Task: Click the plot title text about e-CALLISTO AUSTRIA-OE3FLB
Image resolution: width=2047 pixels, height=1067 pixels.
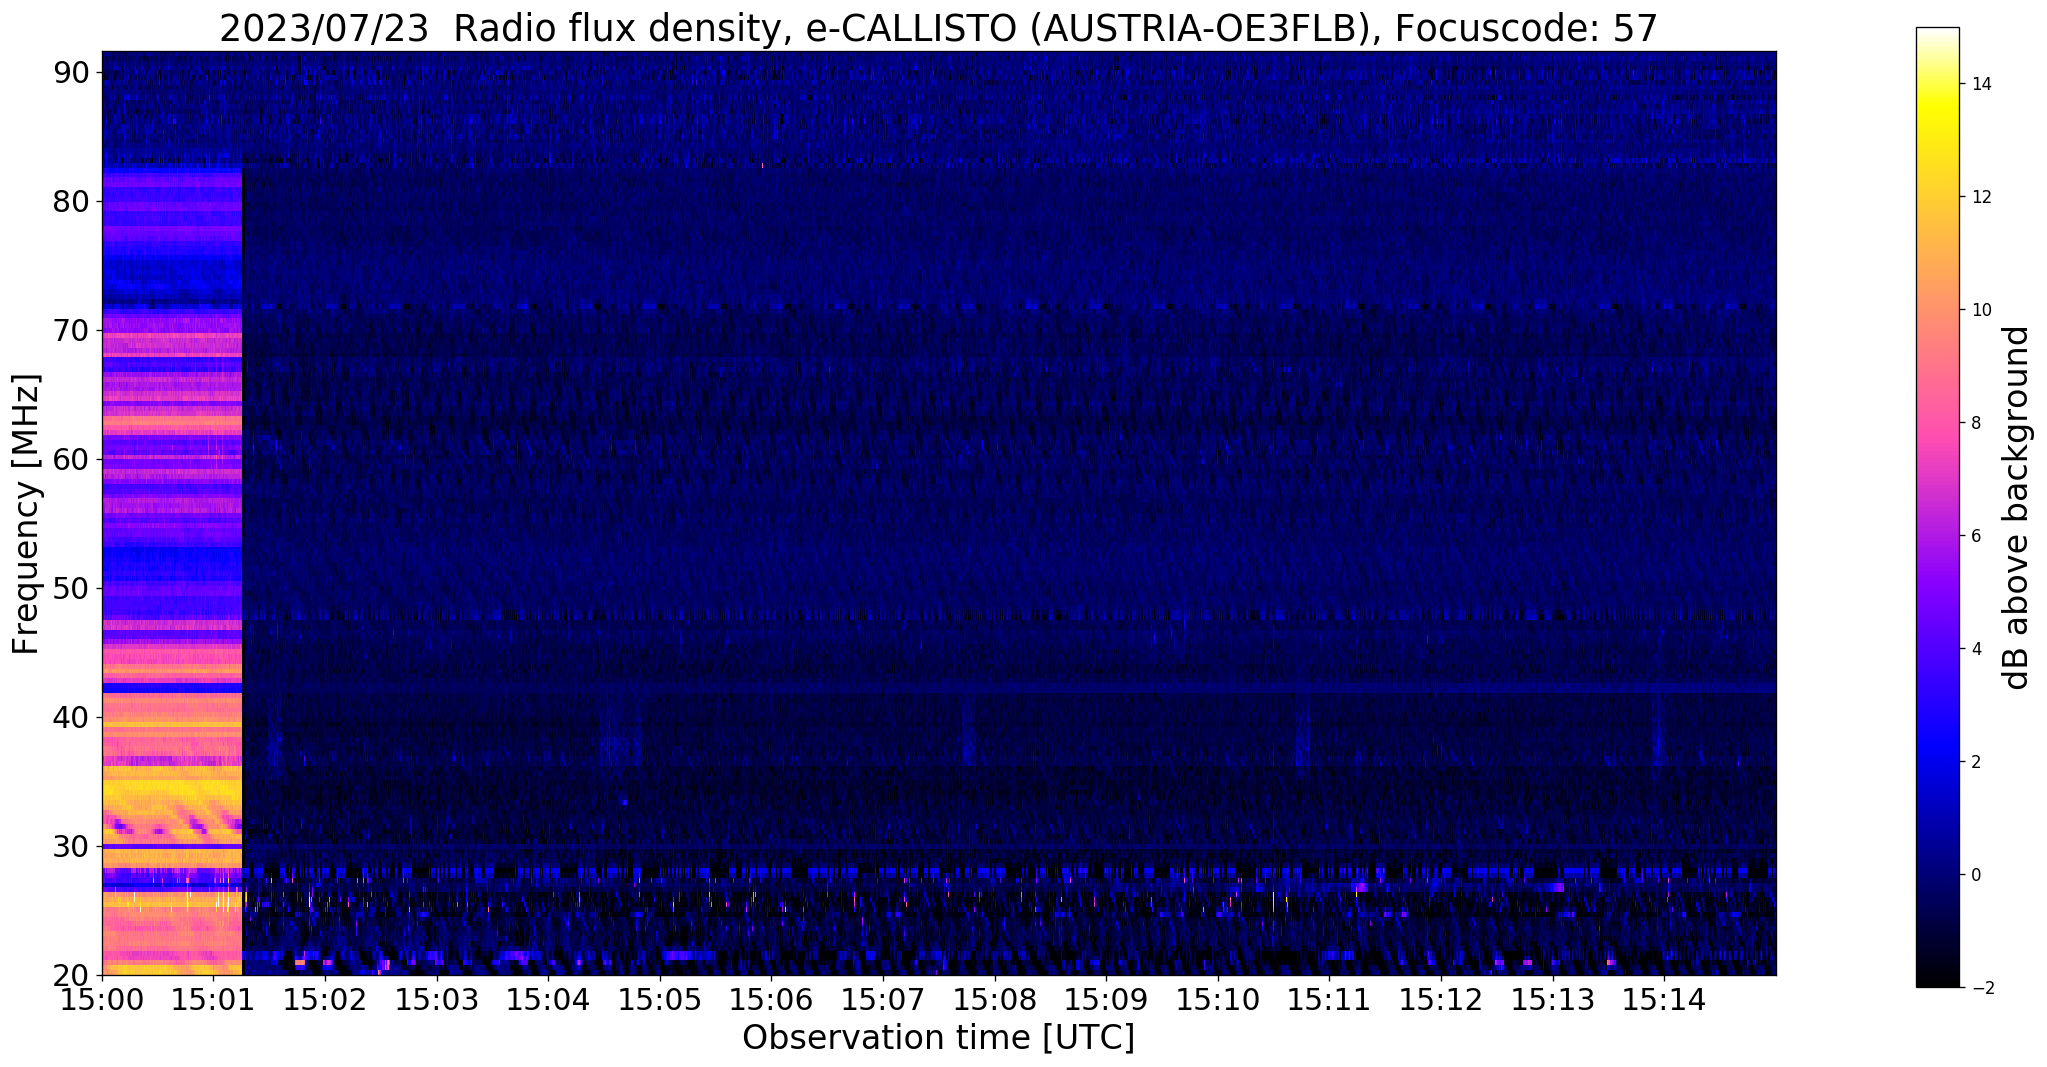Action: (x=938, y=28)
